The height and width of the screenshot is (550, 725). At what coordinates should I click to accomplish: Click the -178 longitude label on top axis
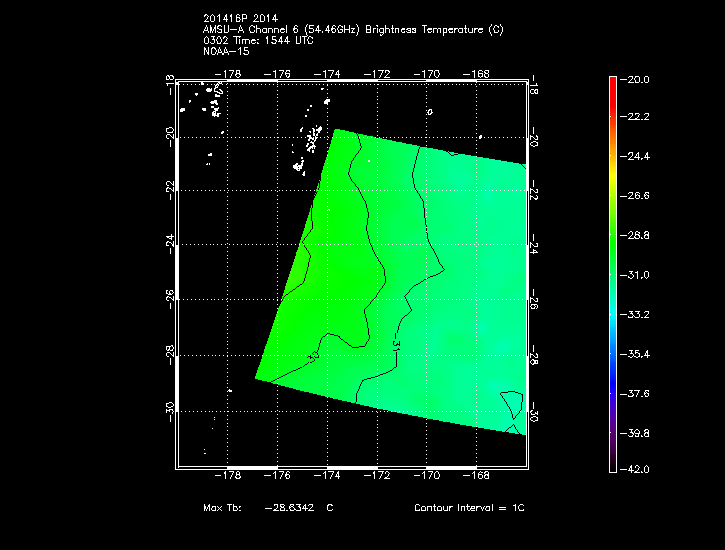tap(231, 73)
